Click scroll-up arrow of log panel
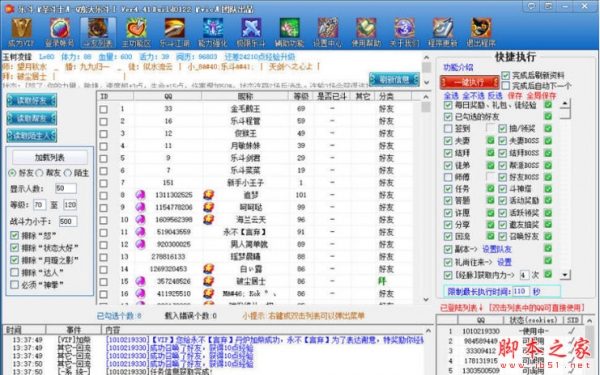 (x=428, y=331)
